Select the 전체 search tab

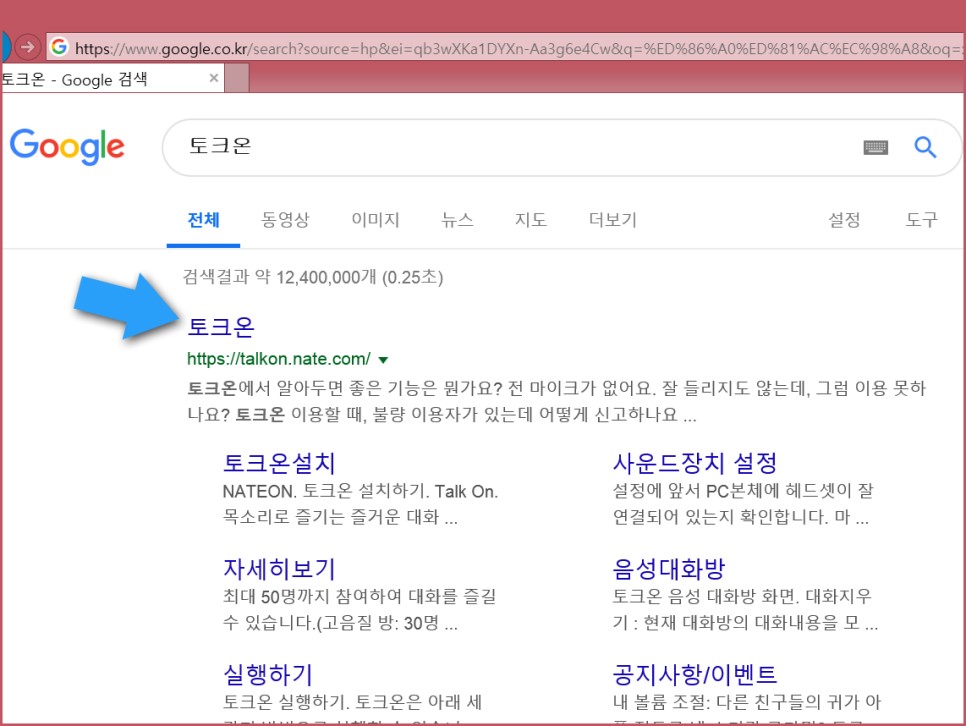click(203, 220)
